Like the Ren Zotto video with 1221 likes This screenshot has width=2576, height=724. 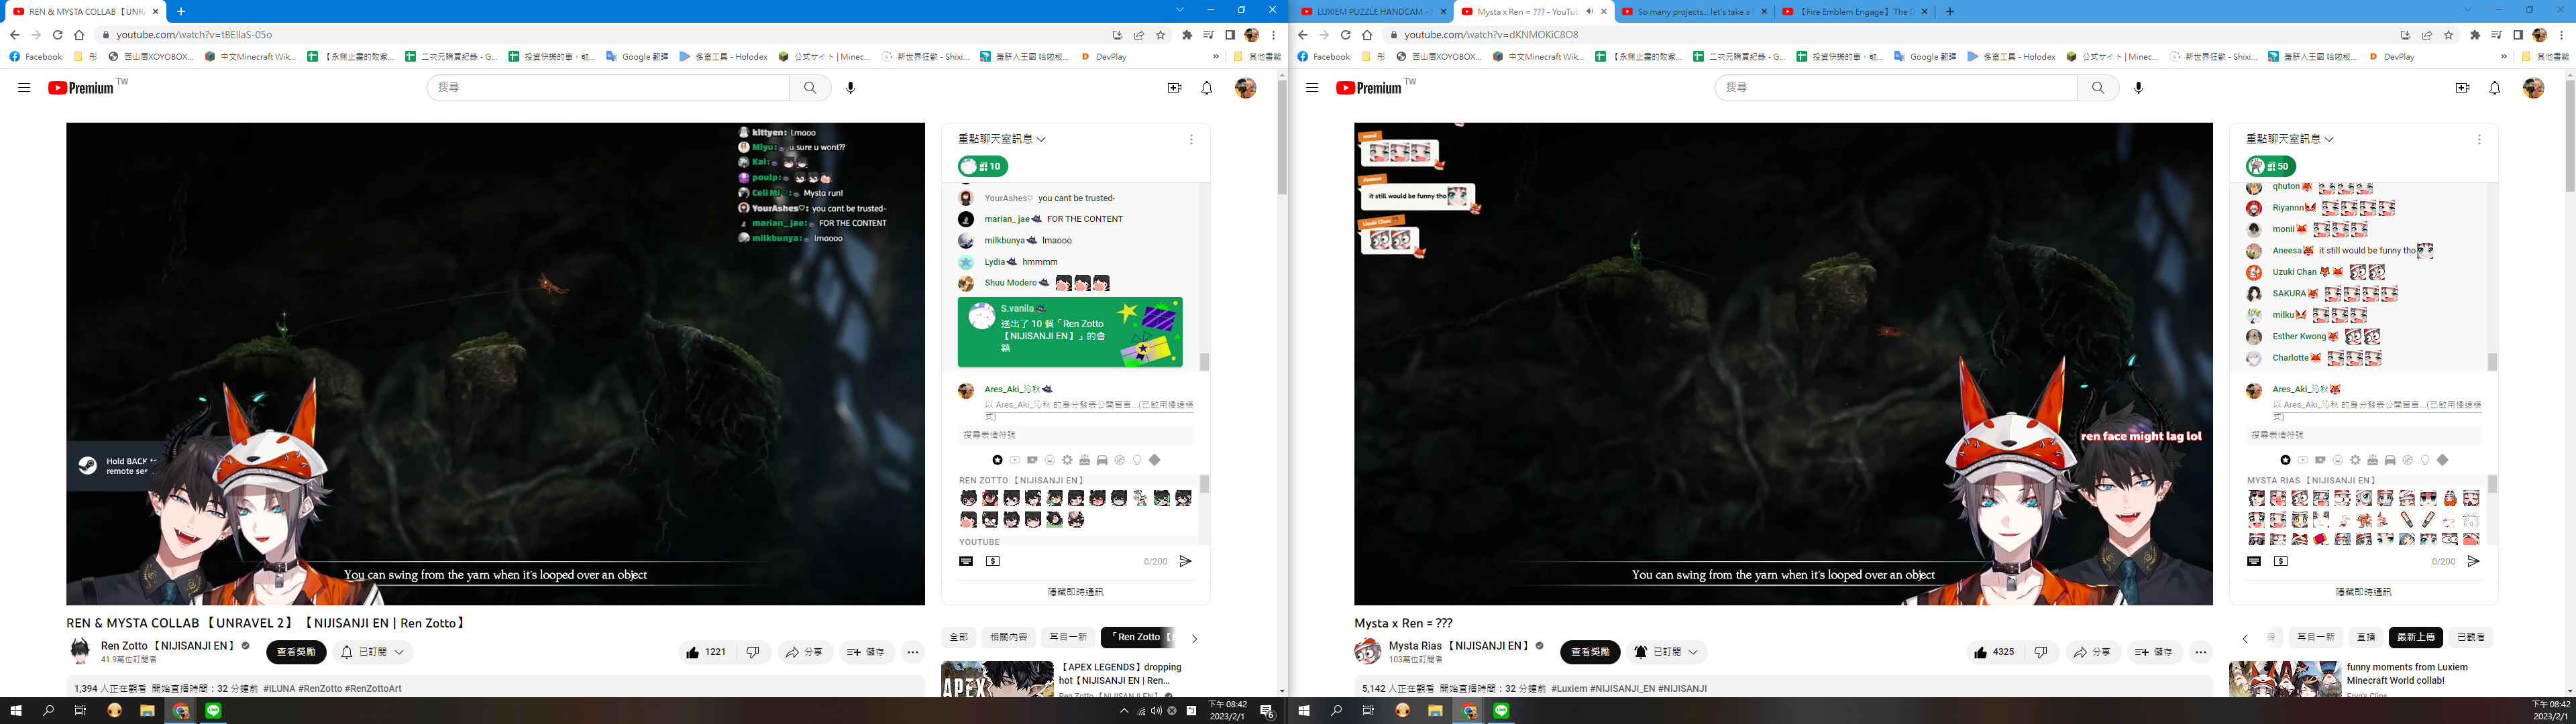(x=706, y=652)
